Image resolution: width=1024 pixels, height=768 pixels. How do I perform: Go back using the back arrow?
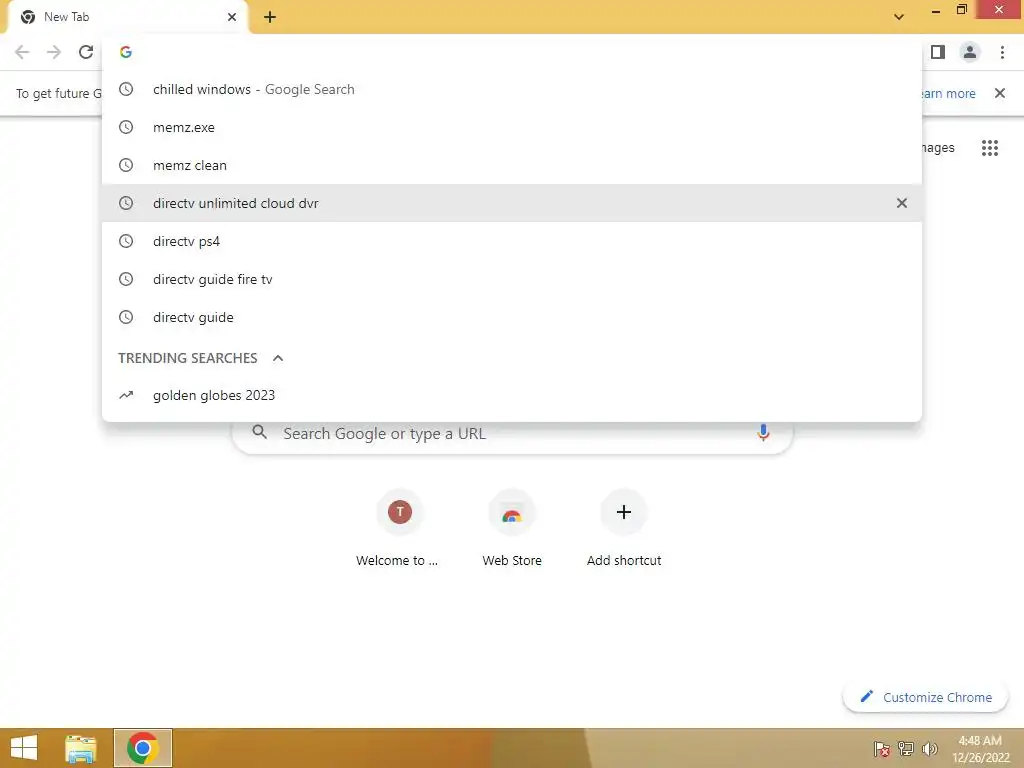pos(22,52)
